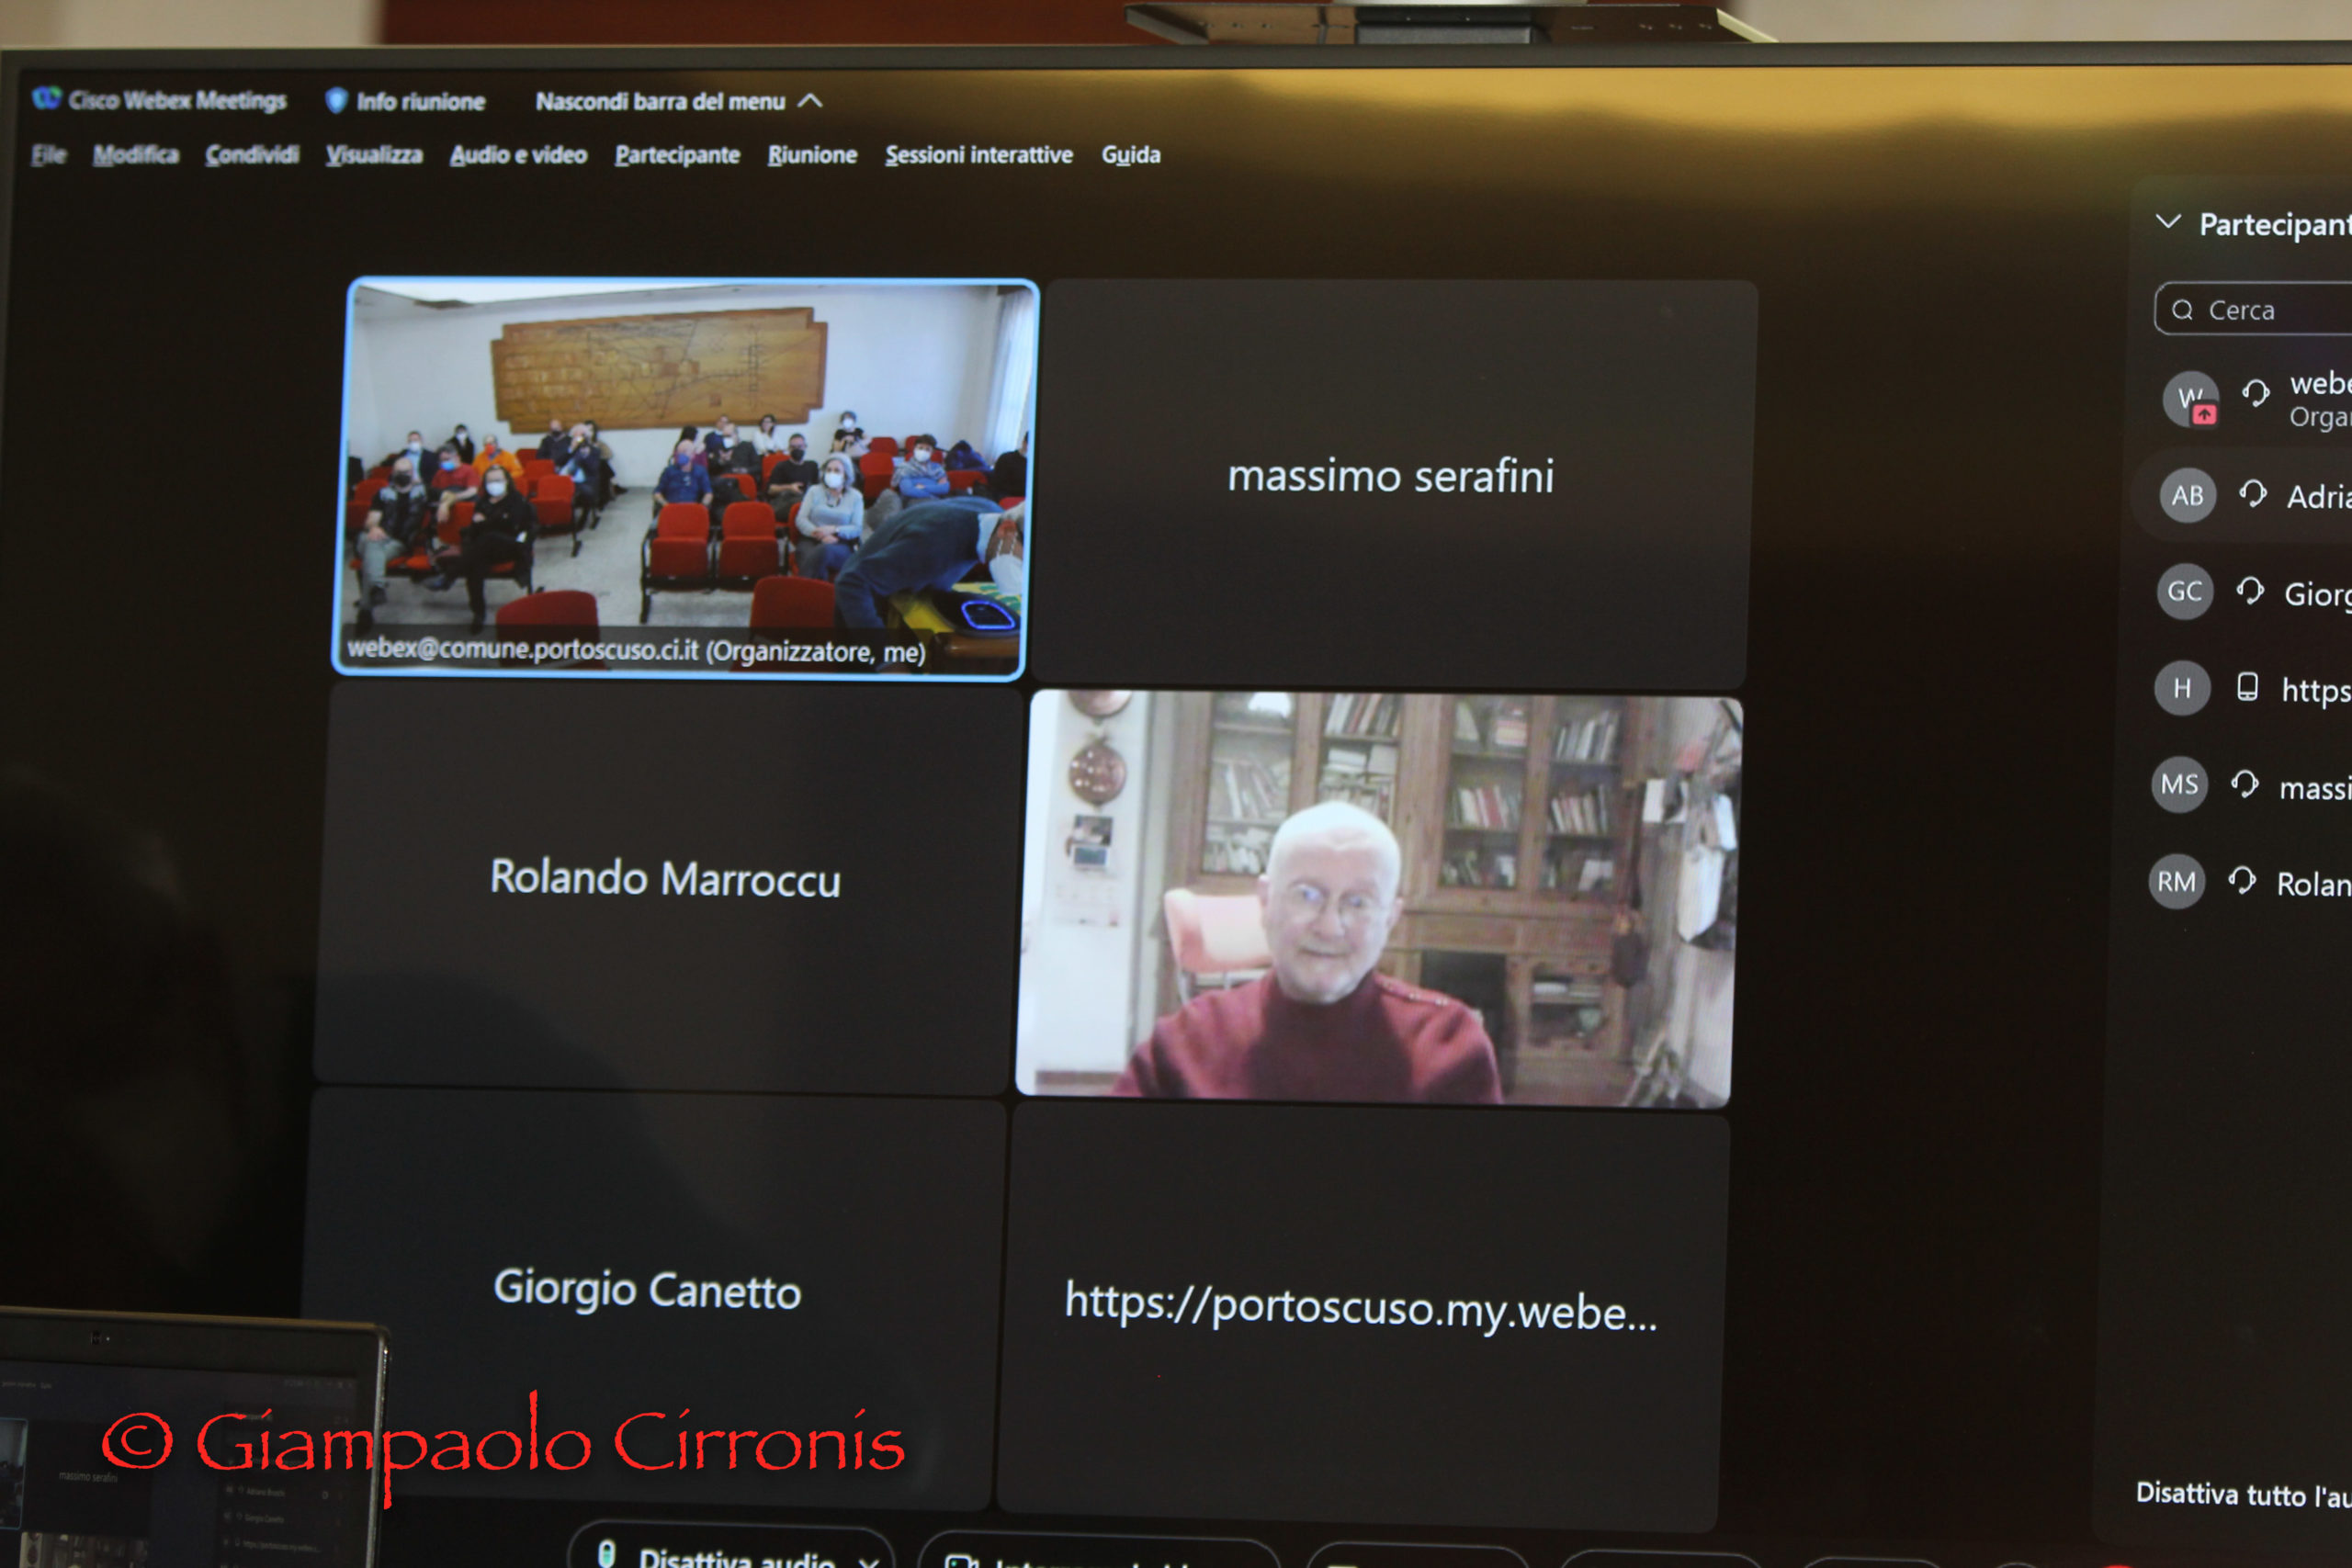Open the audio options arrow beside Disattiva audio
The image size is (2352, 1568).
[x=870, y=1560]
